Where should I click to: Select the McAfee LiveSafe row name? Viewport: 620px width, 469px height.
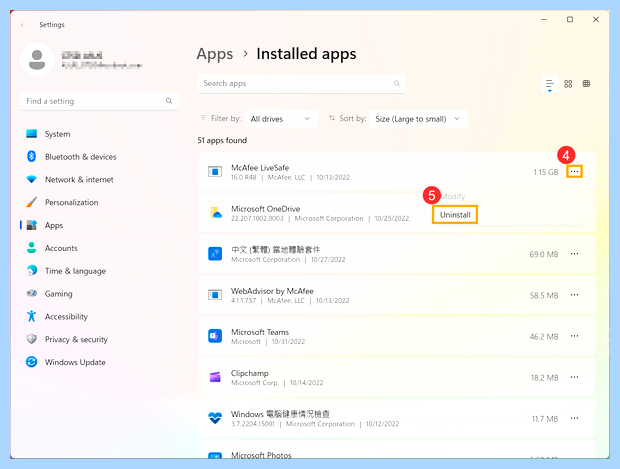pyautogui.click(x=260, y=168)
